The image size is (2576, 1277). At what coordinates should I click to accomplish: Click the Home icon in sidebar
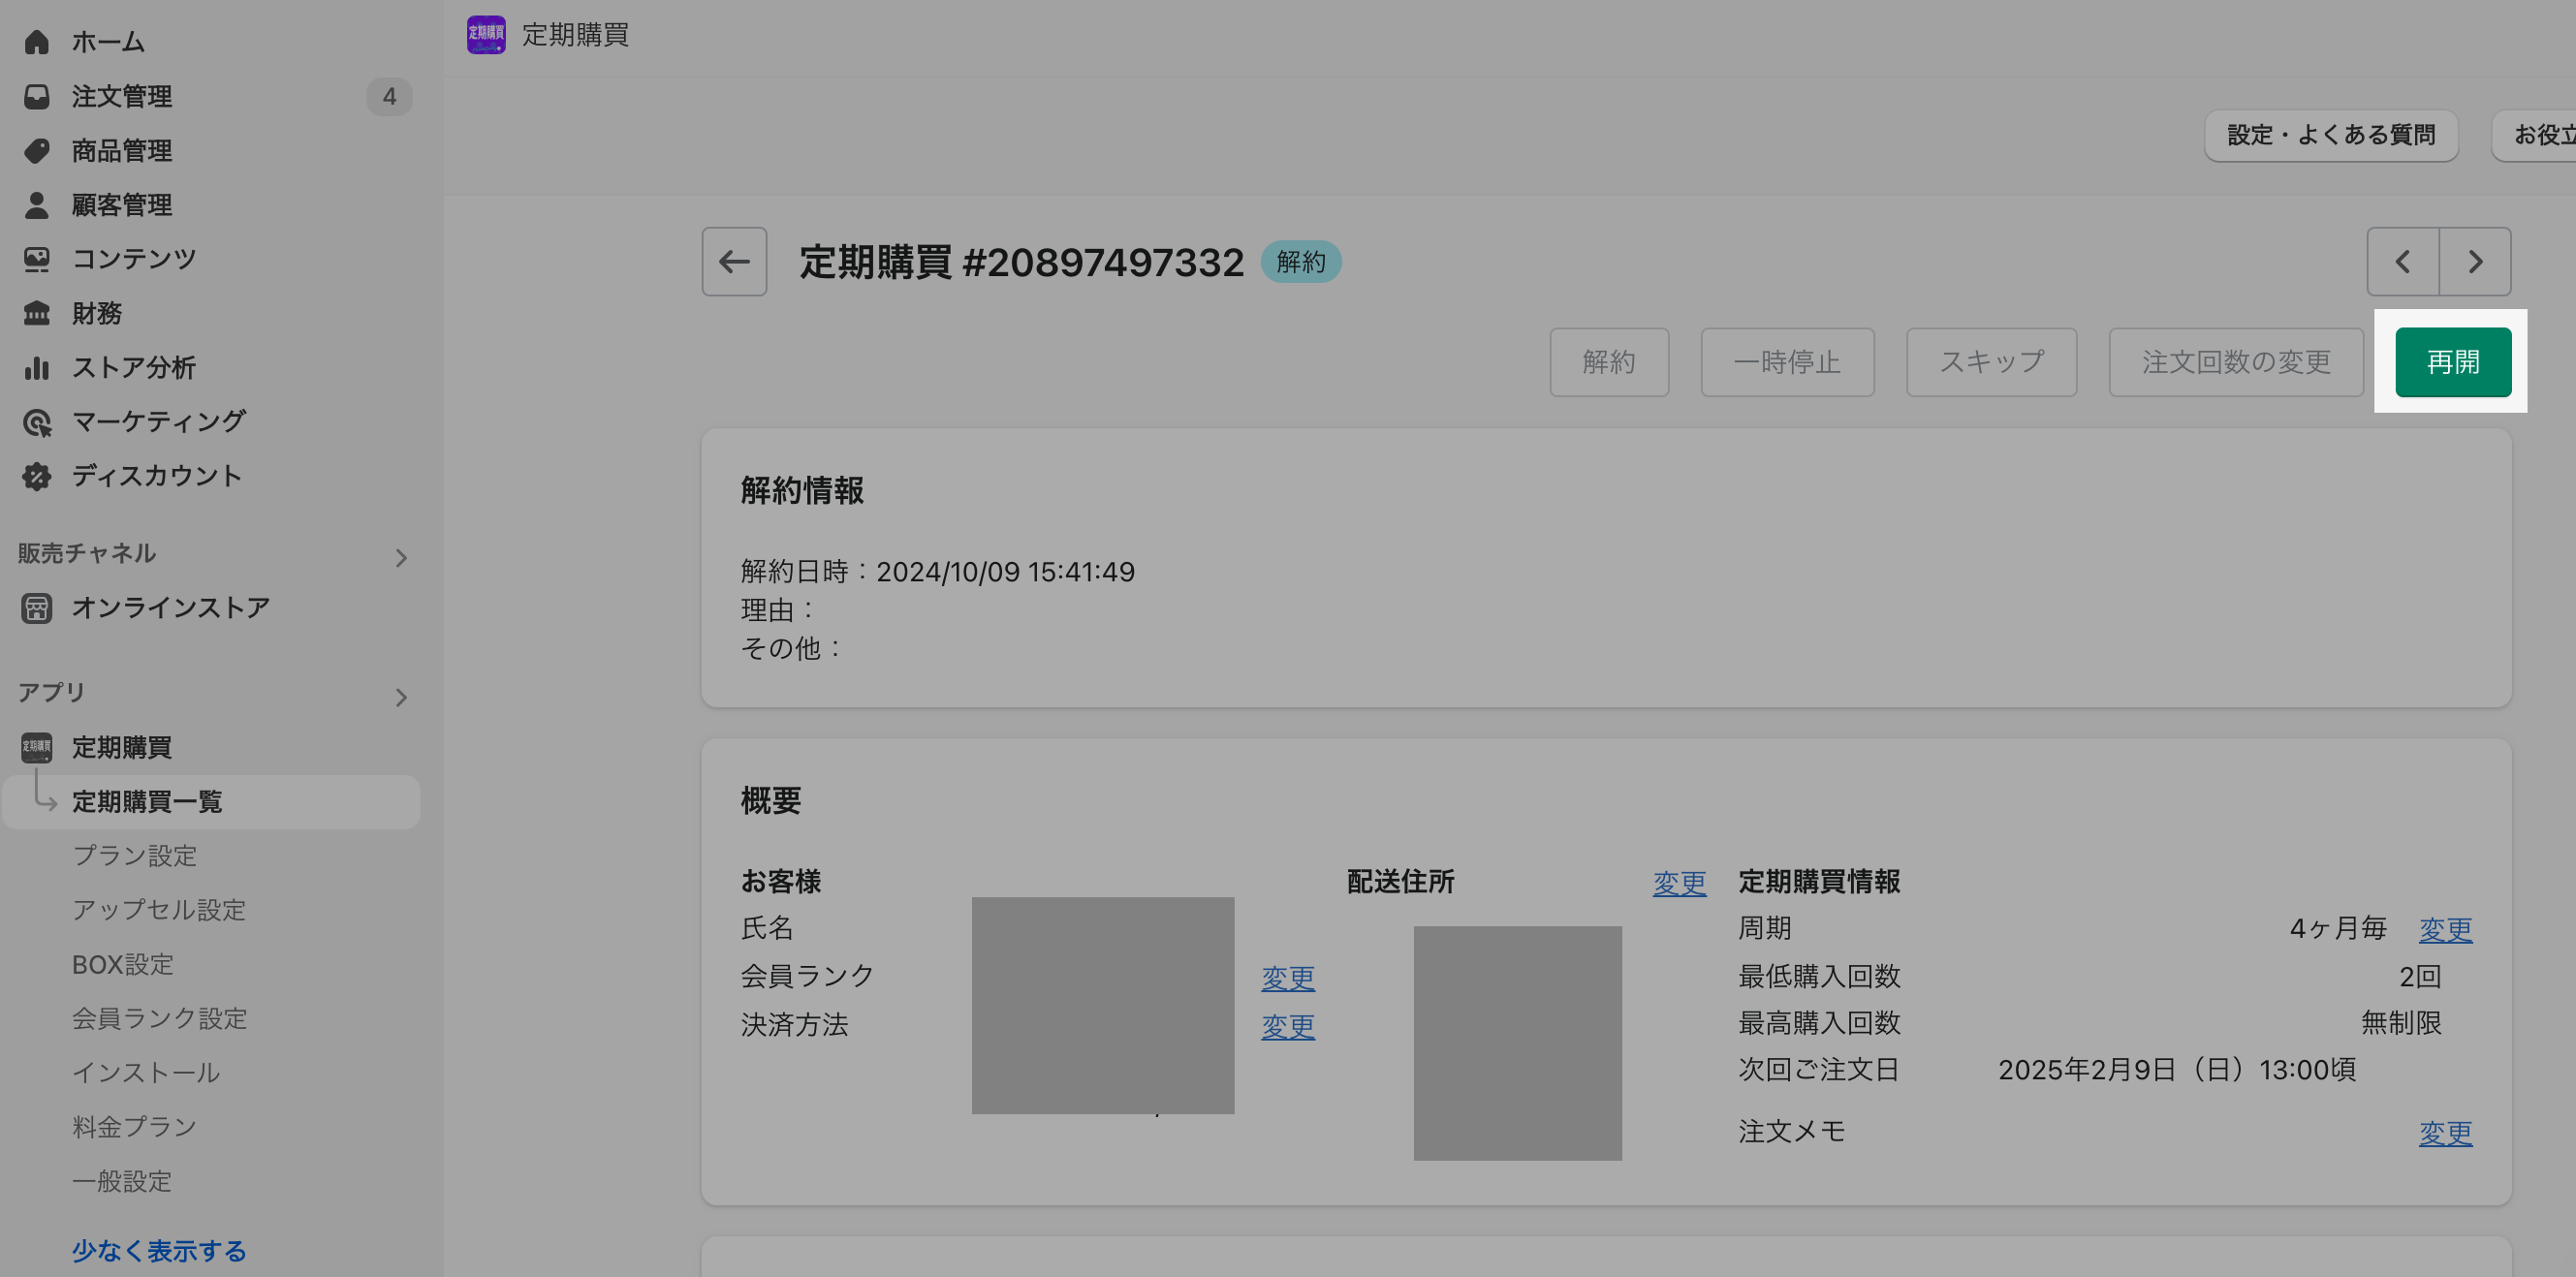(37, 42)
